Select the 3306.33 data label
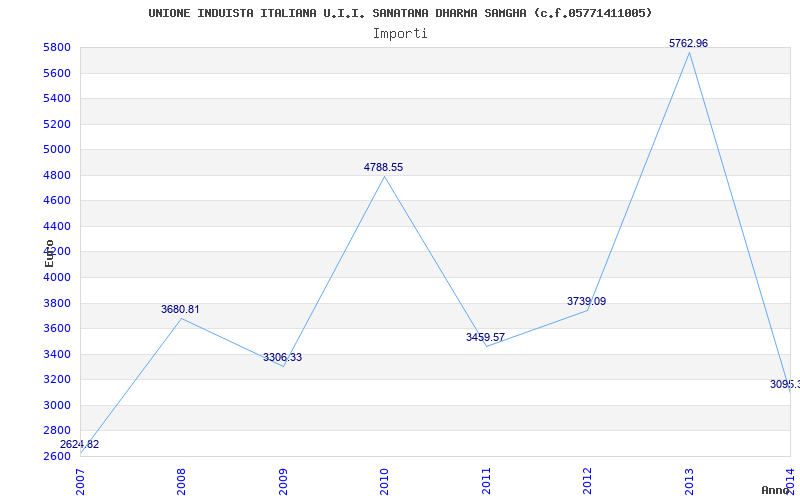The image size is (800, 500). [x=283, y=358]
